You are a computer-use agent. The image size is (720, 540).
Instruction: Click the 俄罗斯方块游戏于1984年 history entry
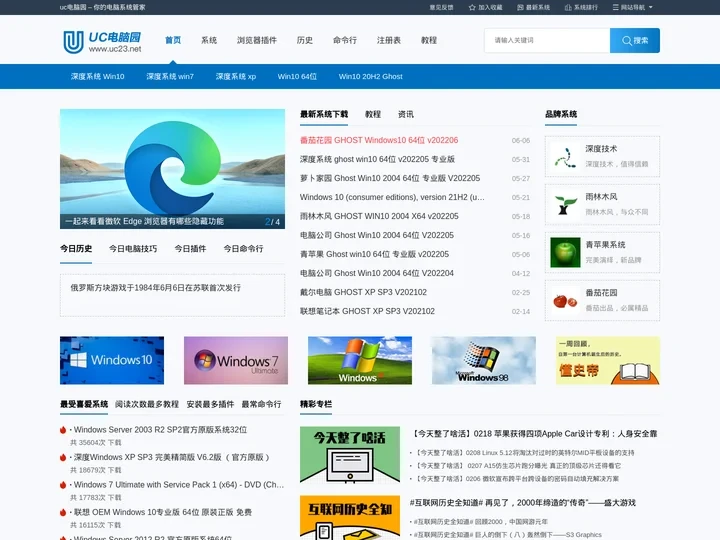pos(156,288)
